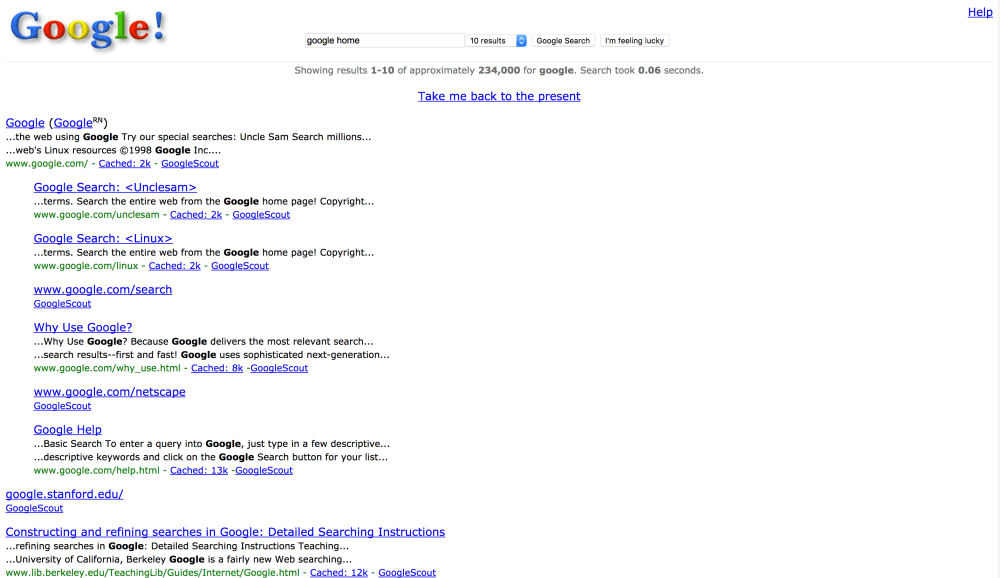Open the first Google result link
This screenshot has height=578, width=1000.
[24, 122]
